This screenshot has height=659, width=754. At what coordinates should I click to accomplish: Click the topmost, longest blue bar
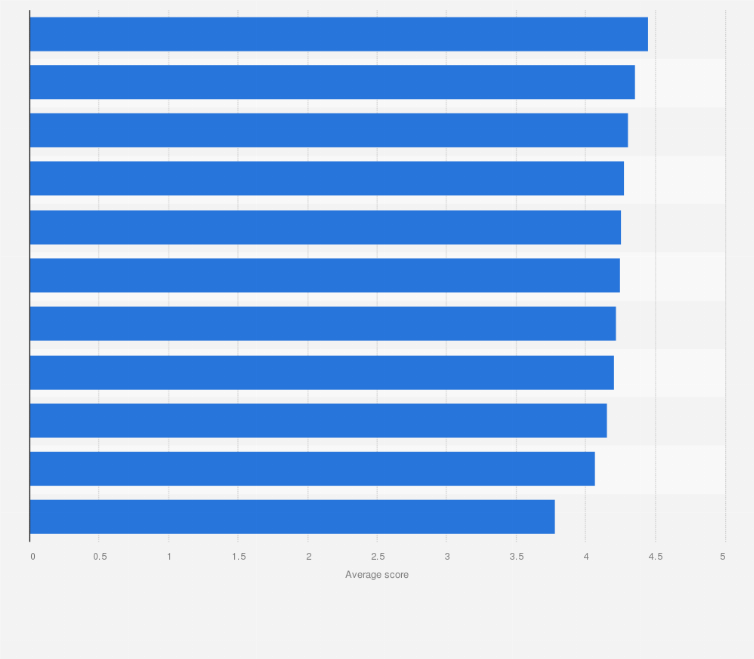pyautogui.click(x=338, y=34)
